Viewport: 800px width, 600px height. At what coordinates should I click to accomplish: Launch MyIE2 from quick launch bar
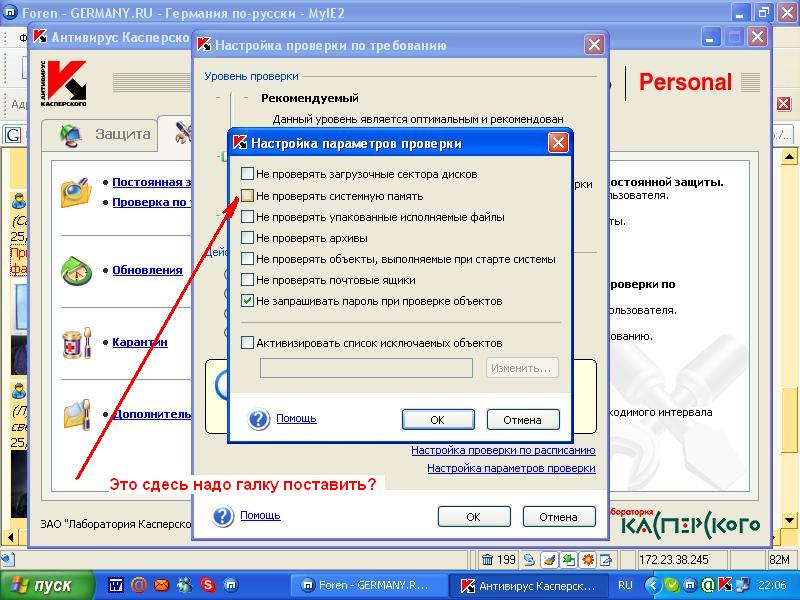[x=231, y=585]
